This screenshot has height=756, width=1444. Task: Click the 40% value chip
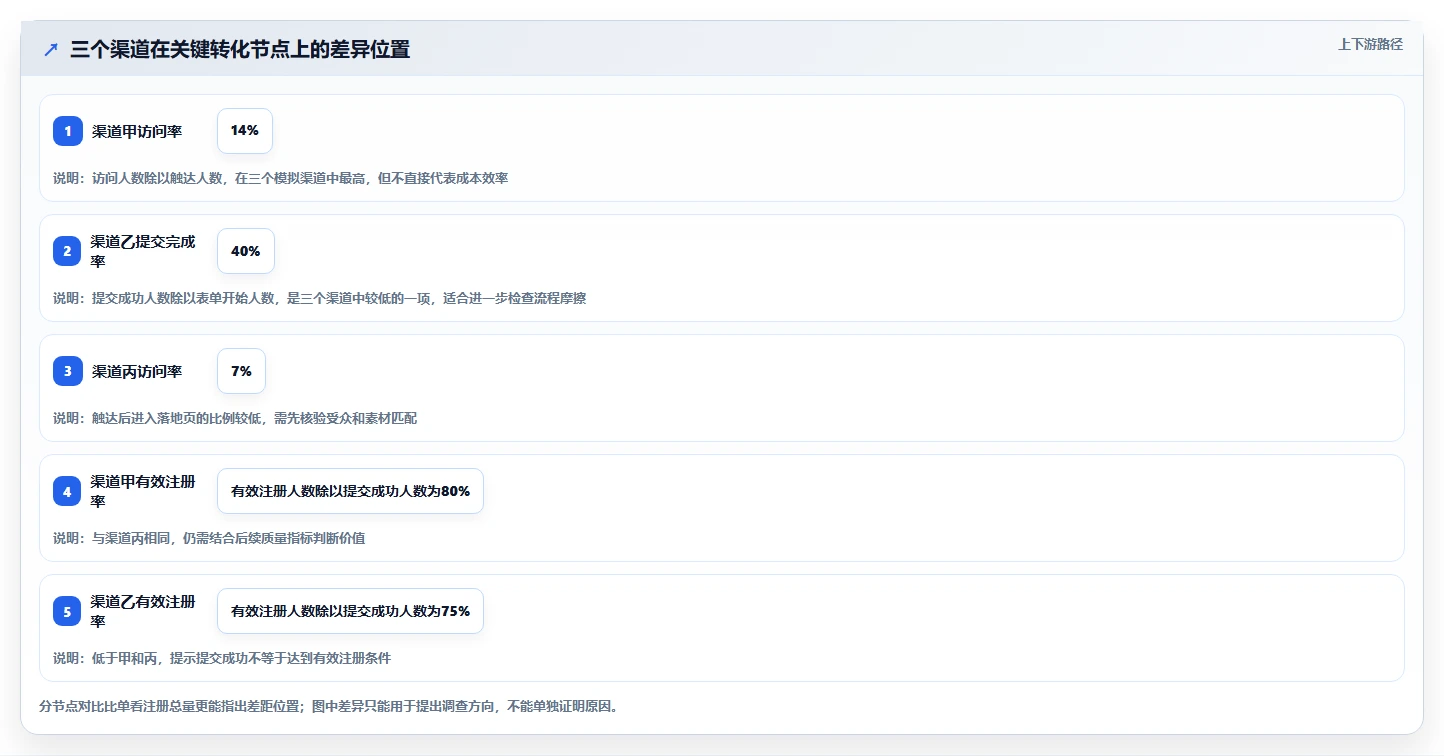[x=245, y=251]
